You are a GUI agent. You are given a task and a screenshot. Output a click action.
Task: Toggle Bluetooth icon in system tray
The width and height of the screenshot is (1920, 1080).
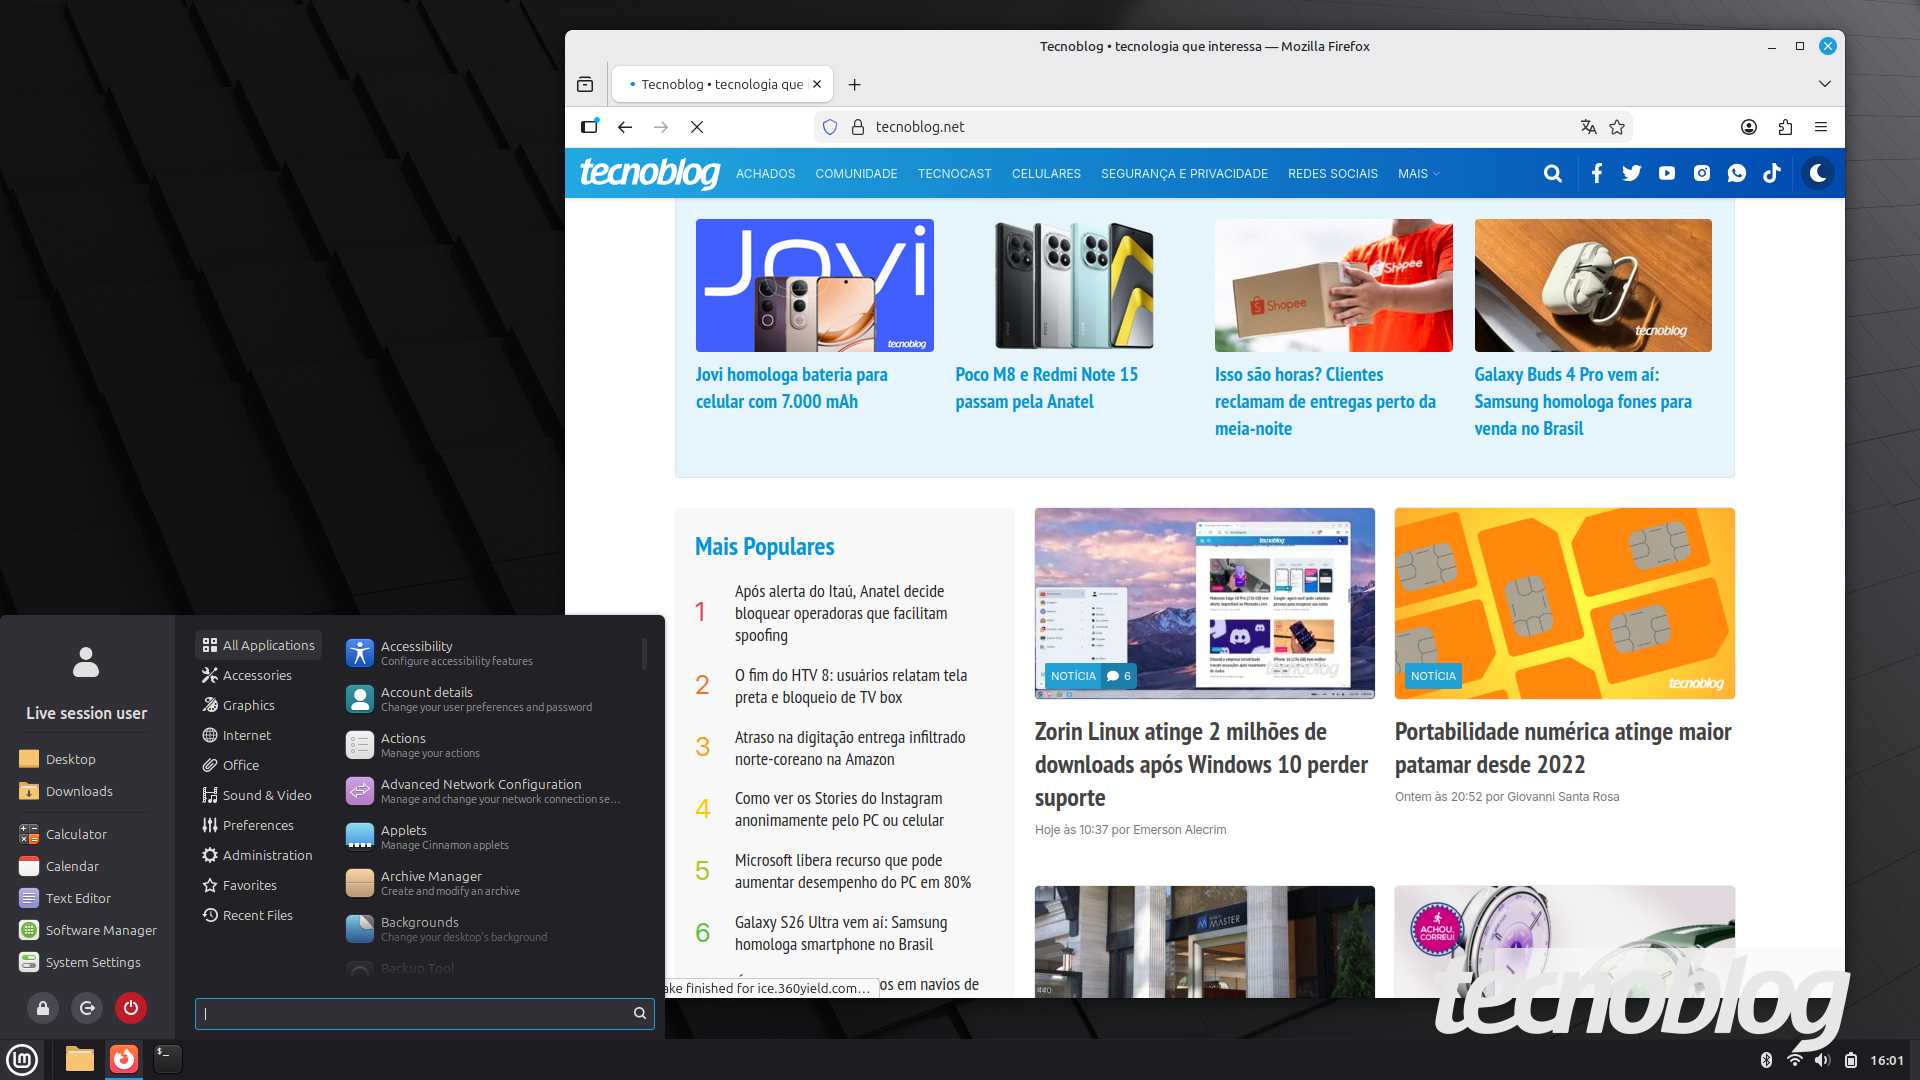[x=1766, y=1060]
